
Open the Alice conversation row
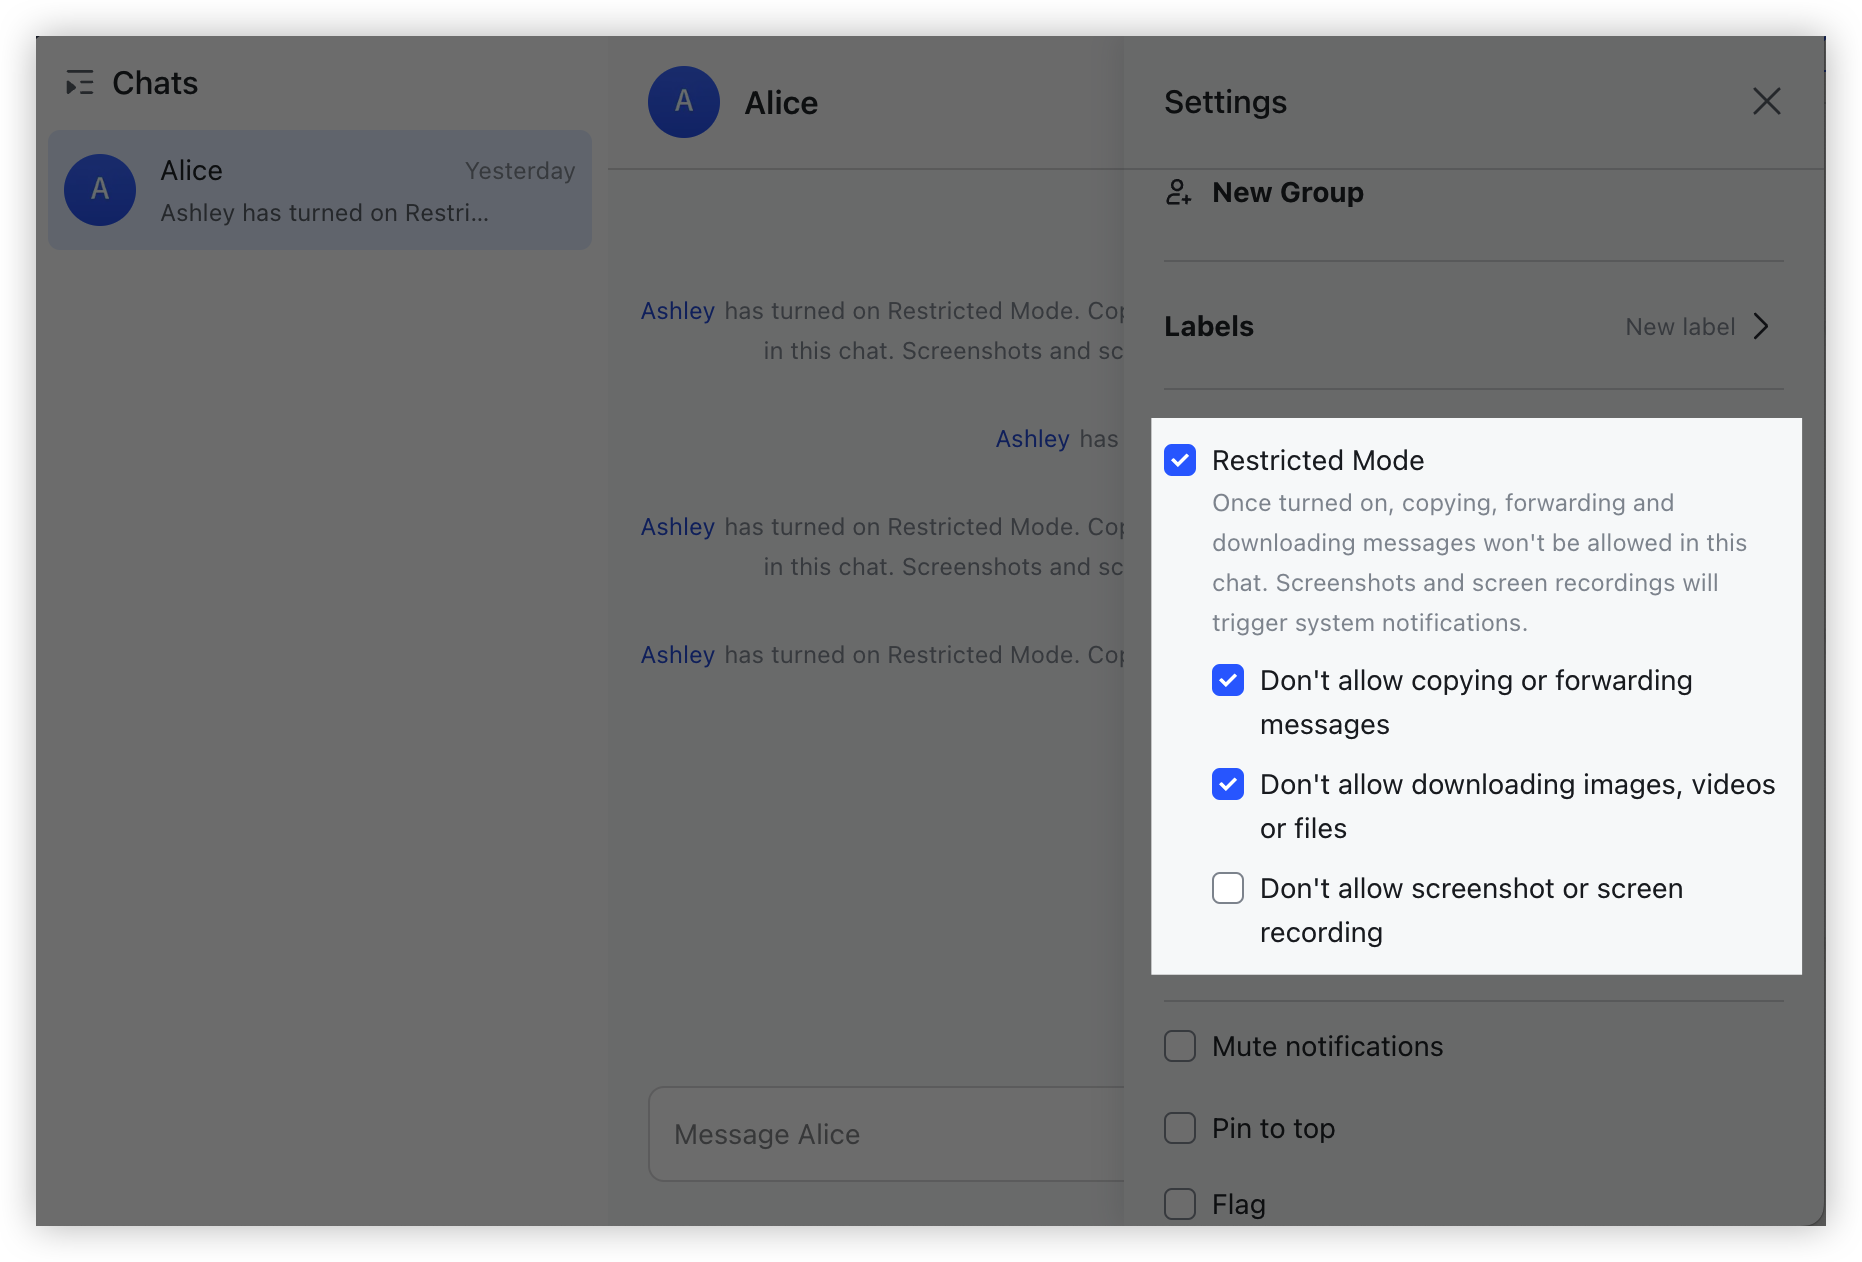point(320,190)
